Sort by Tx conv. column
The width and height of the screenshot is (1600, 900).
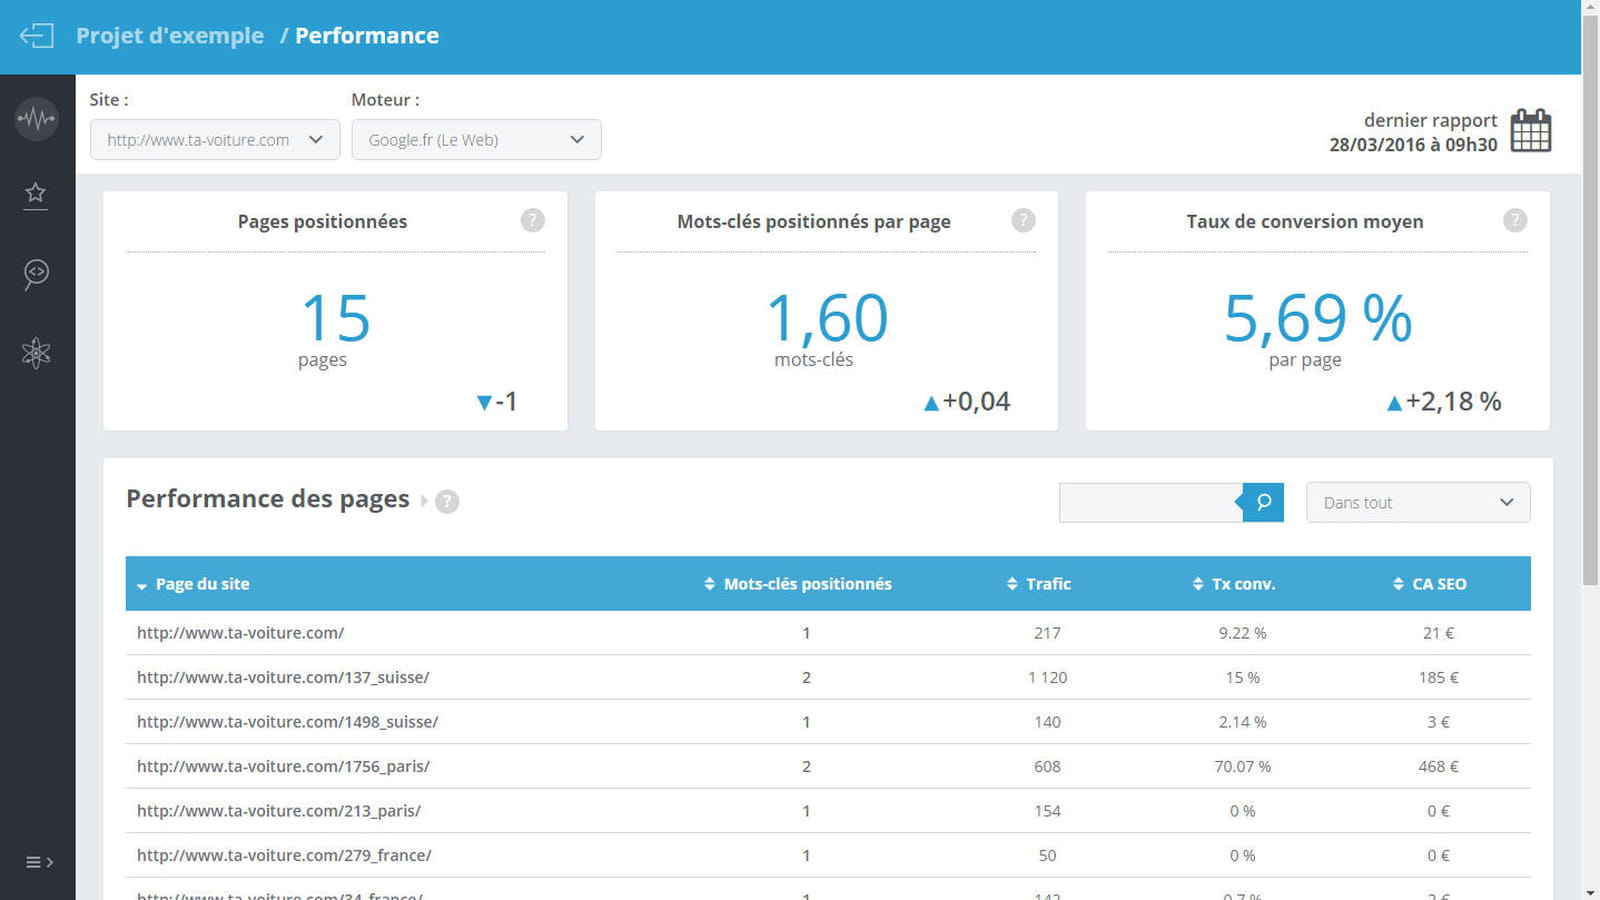[1234, 584]
